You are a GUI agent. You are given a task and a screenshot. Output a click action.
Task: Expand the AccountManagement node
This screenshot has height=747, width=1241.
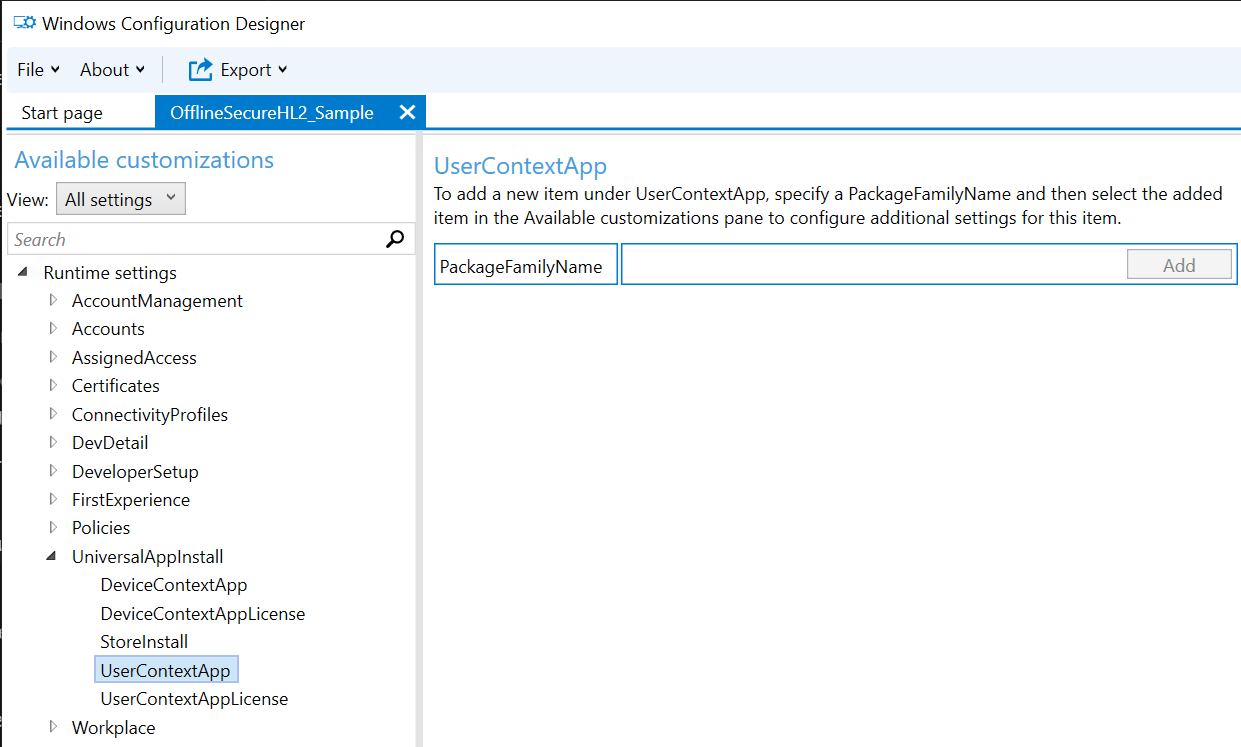53,300
